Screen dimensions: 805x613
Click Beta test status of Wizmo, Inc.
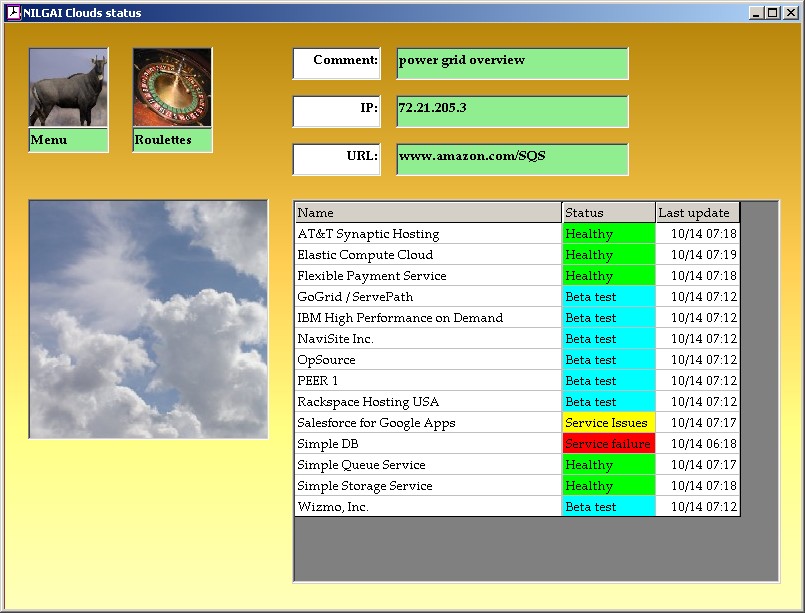pyautogui.click(x=609, y=507)
